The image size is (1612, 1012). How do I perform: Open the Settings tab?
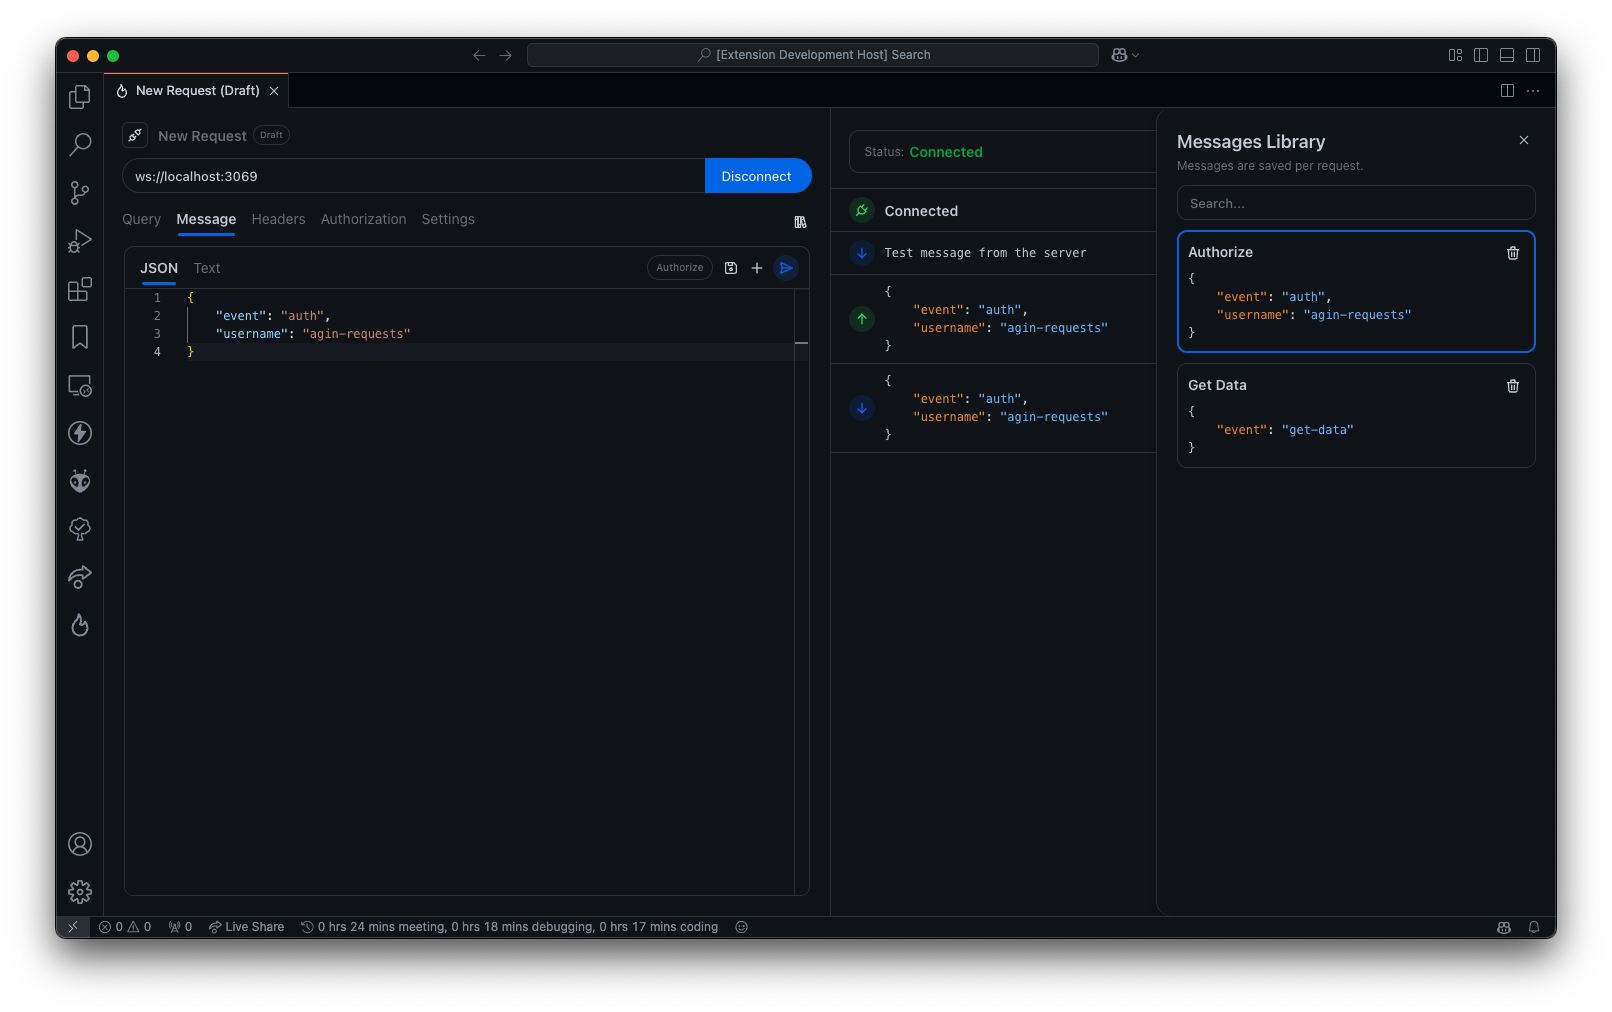448,219
